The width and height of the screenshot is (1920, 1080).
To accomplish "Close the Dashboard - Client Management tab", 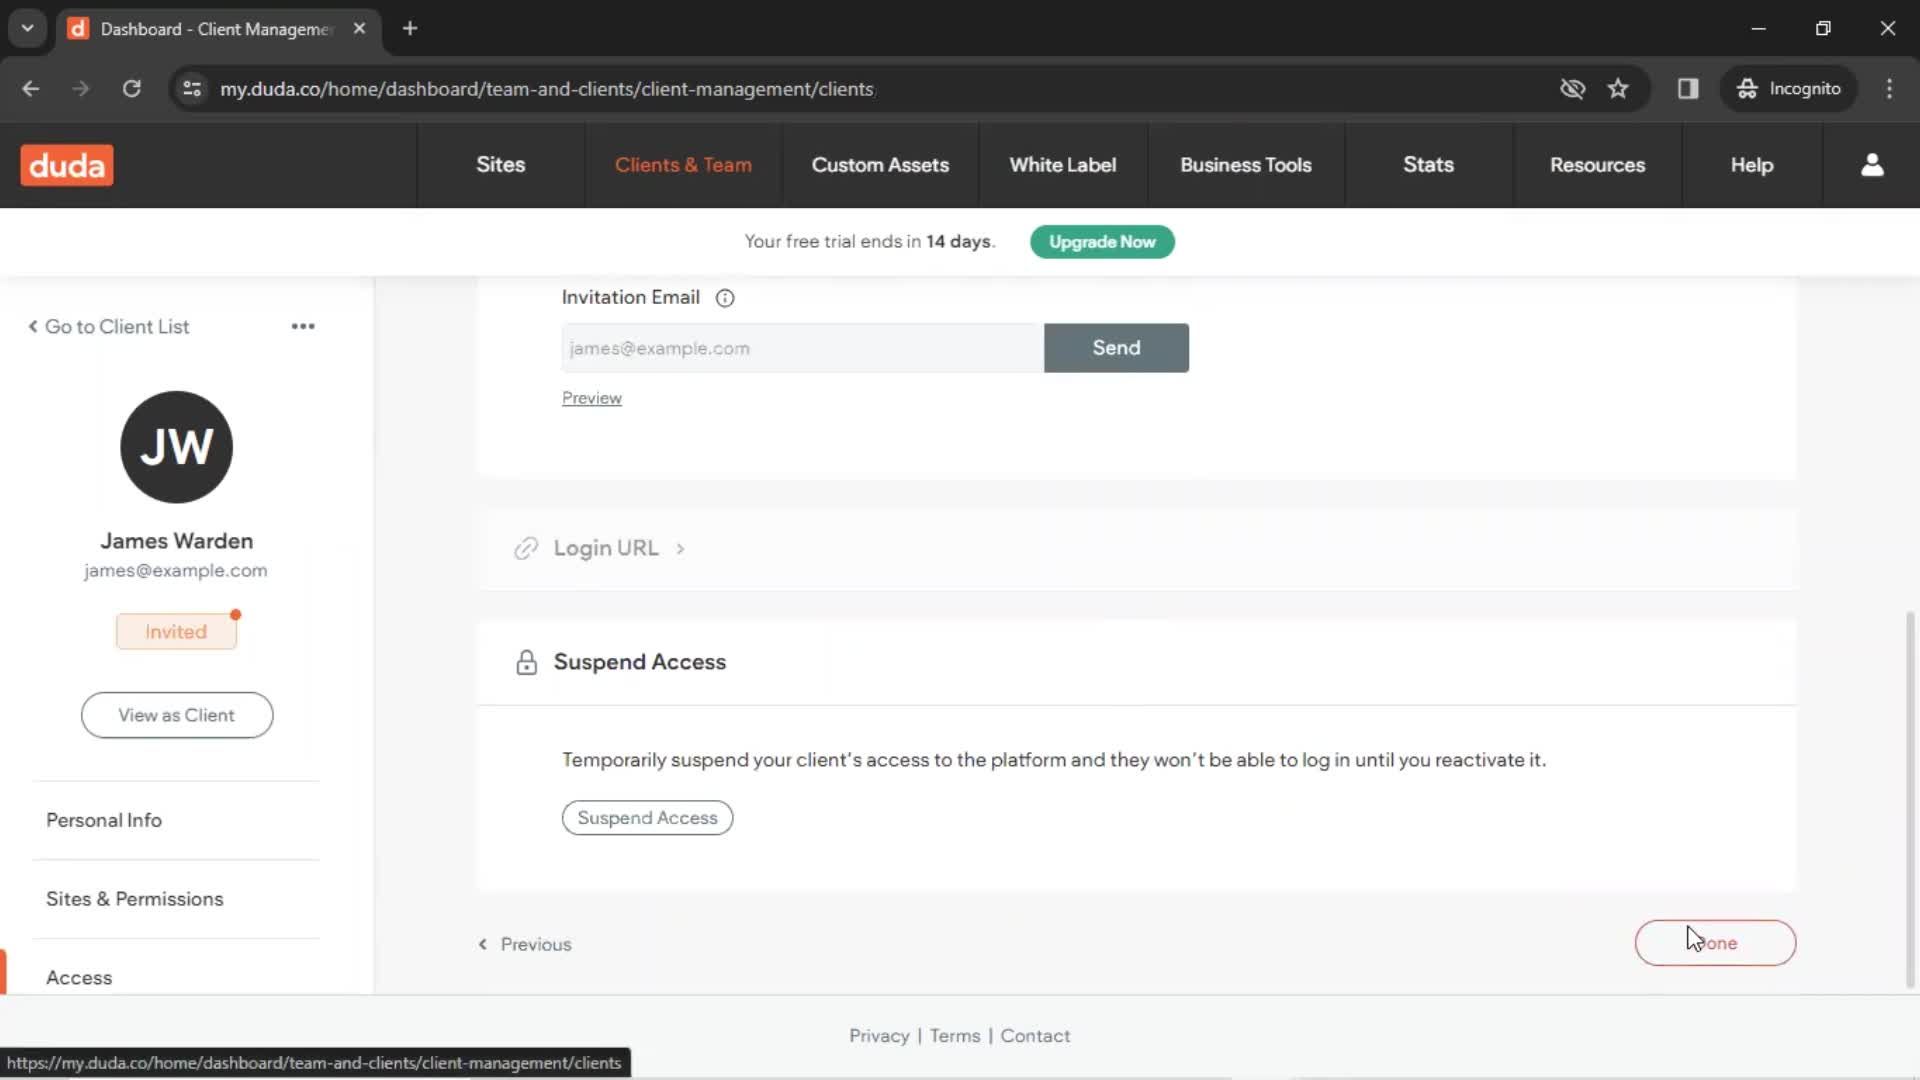I will (359, 28).
